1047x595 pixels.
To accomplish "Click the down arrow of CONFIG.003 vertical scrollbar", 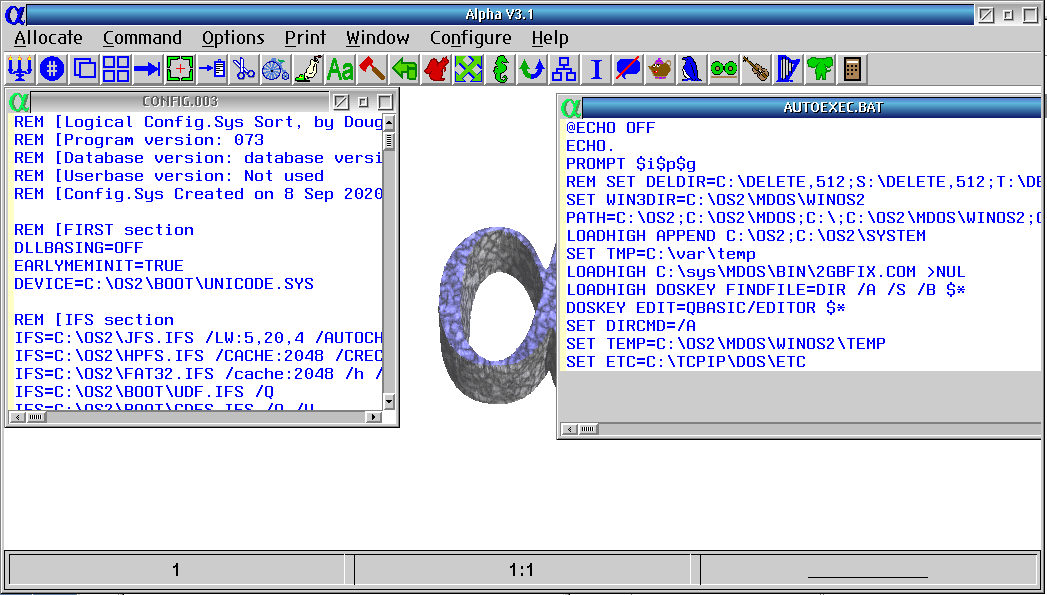I will [389, 401].
